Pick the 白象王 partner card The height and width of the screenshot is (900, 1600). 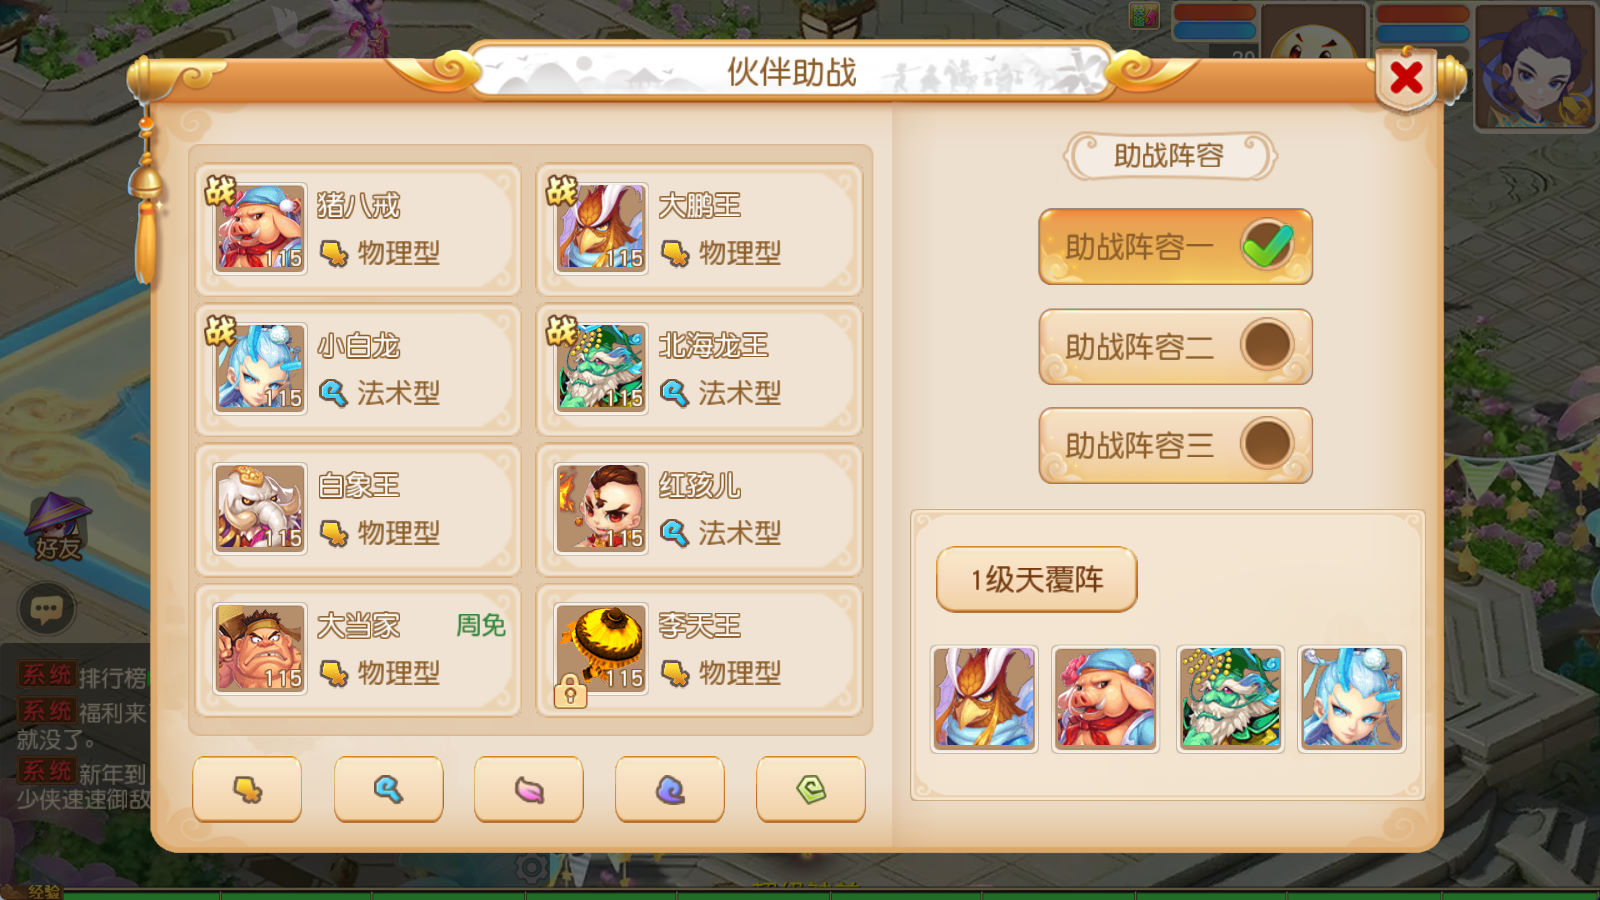359,510
